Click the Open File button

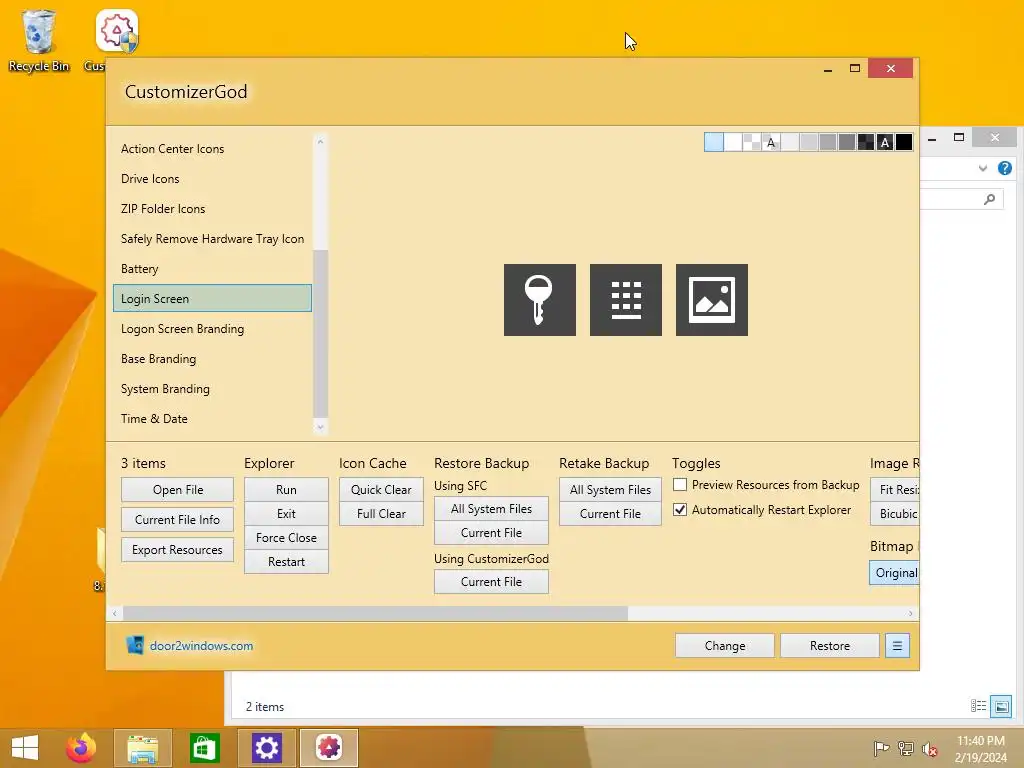pos(178,490)
